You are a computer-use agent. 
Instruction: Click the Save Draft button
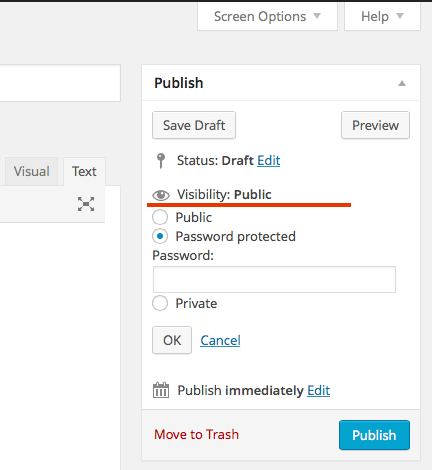click(x=194, y=125)
